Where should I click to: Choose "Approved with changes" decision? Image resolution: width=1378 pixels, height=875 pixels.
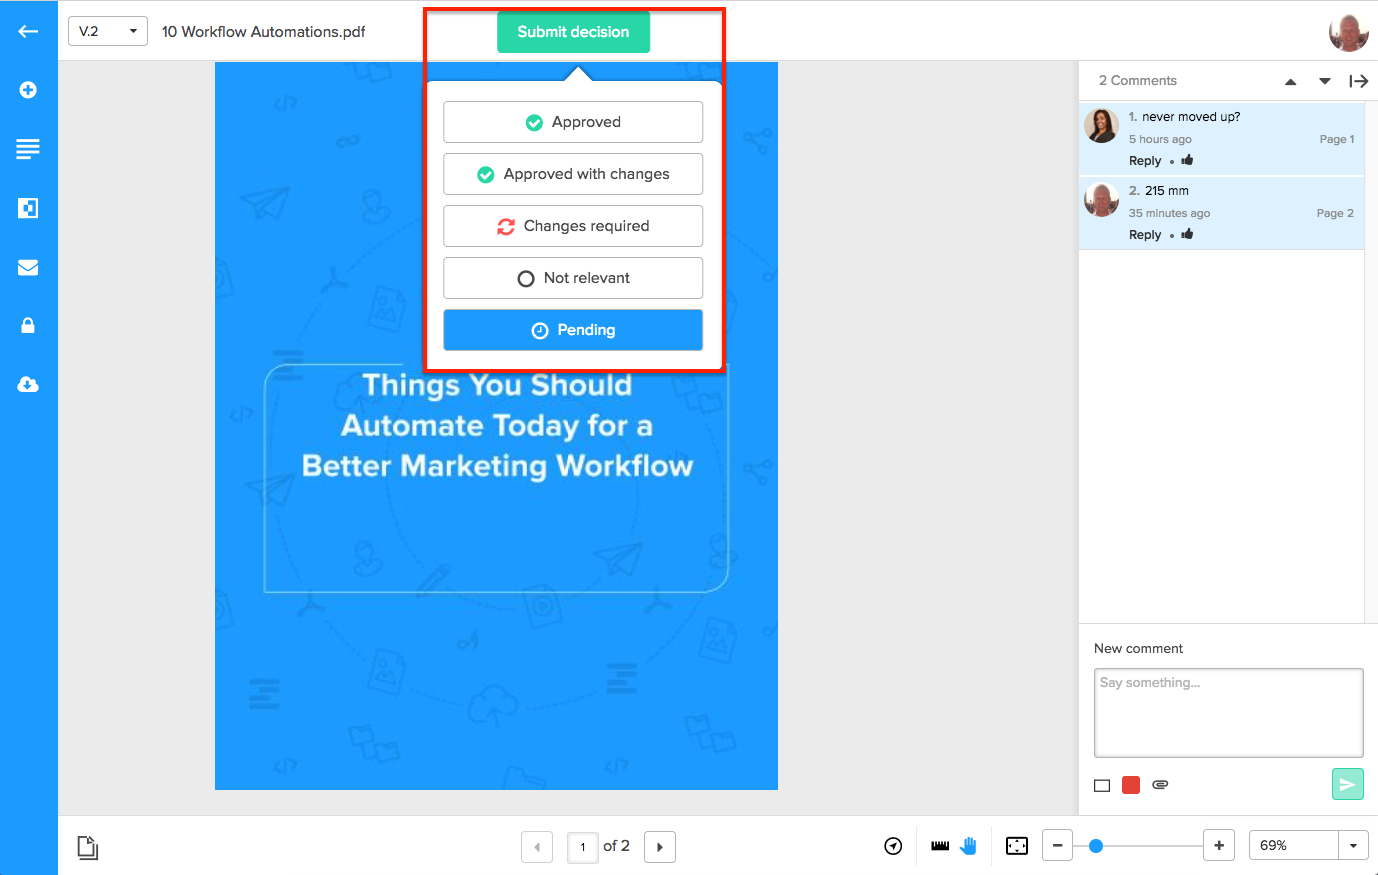(x=573, y=174)
